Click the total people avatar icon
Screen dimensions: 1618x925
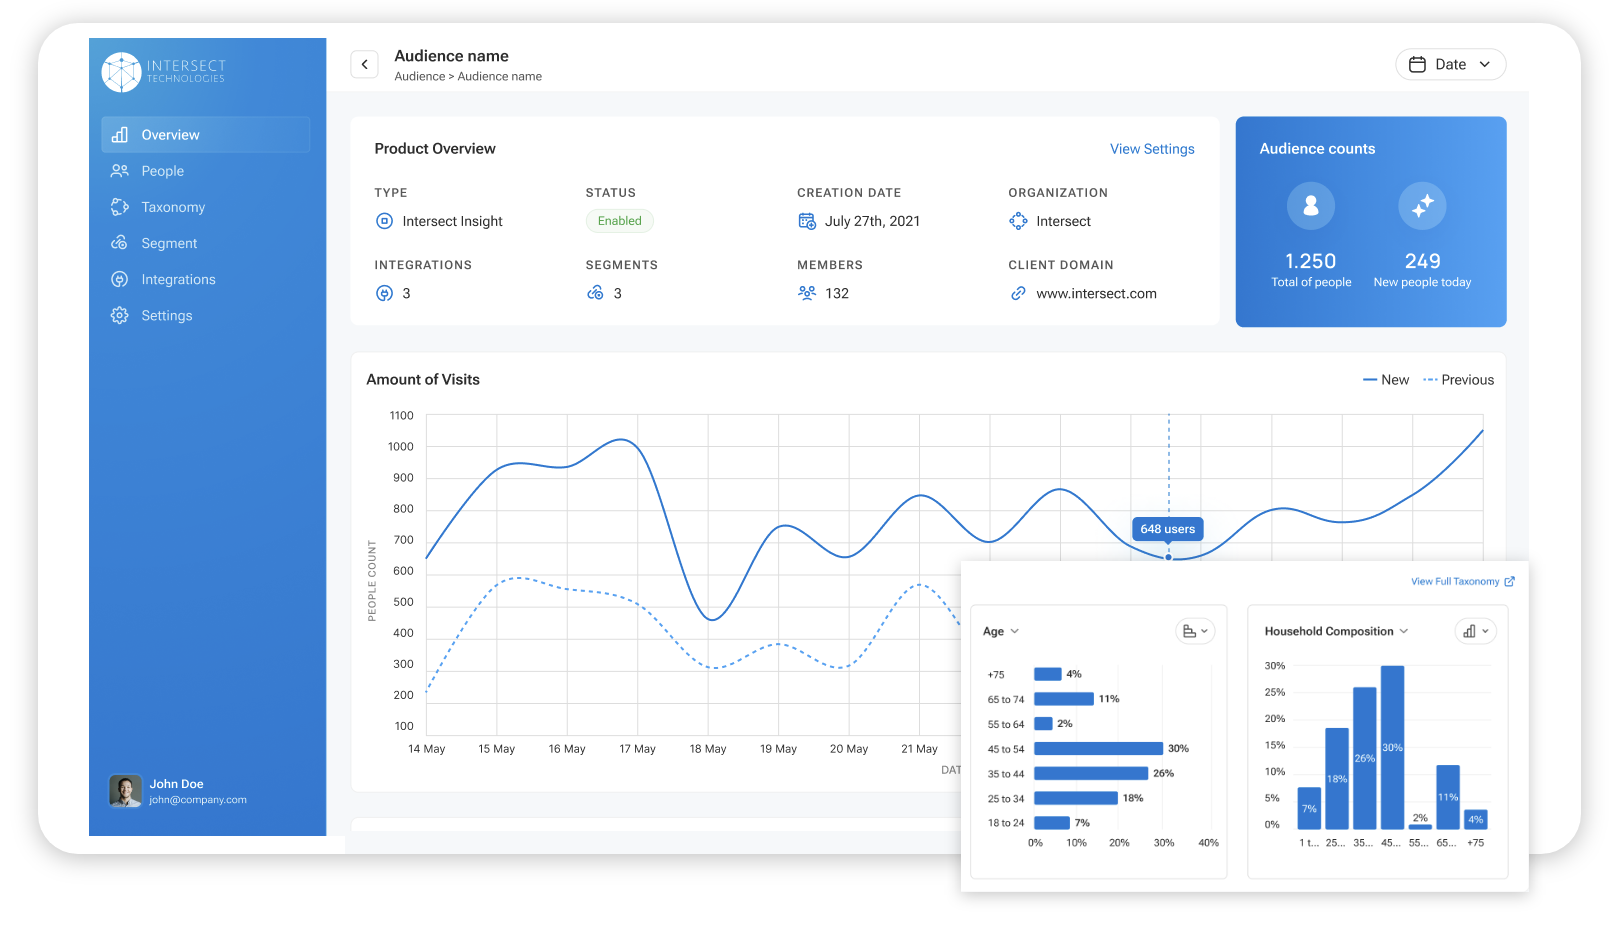pyautogui.click(x=1311, y=206)
